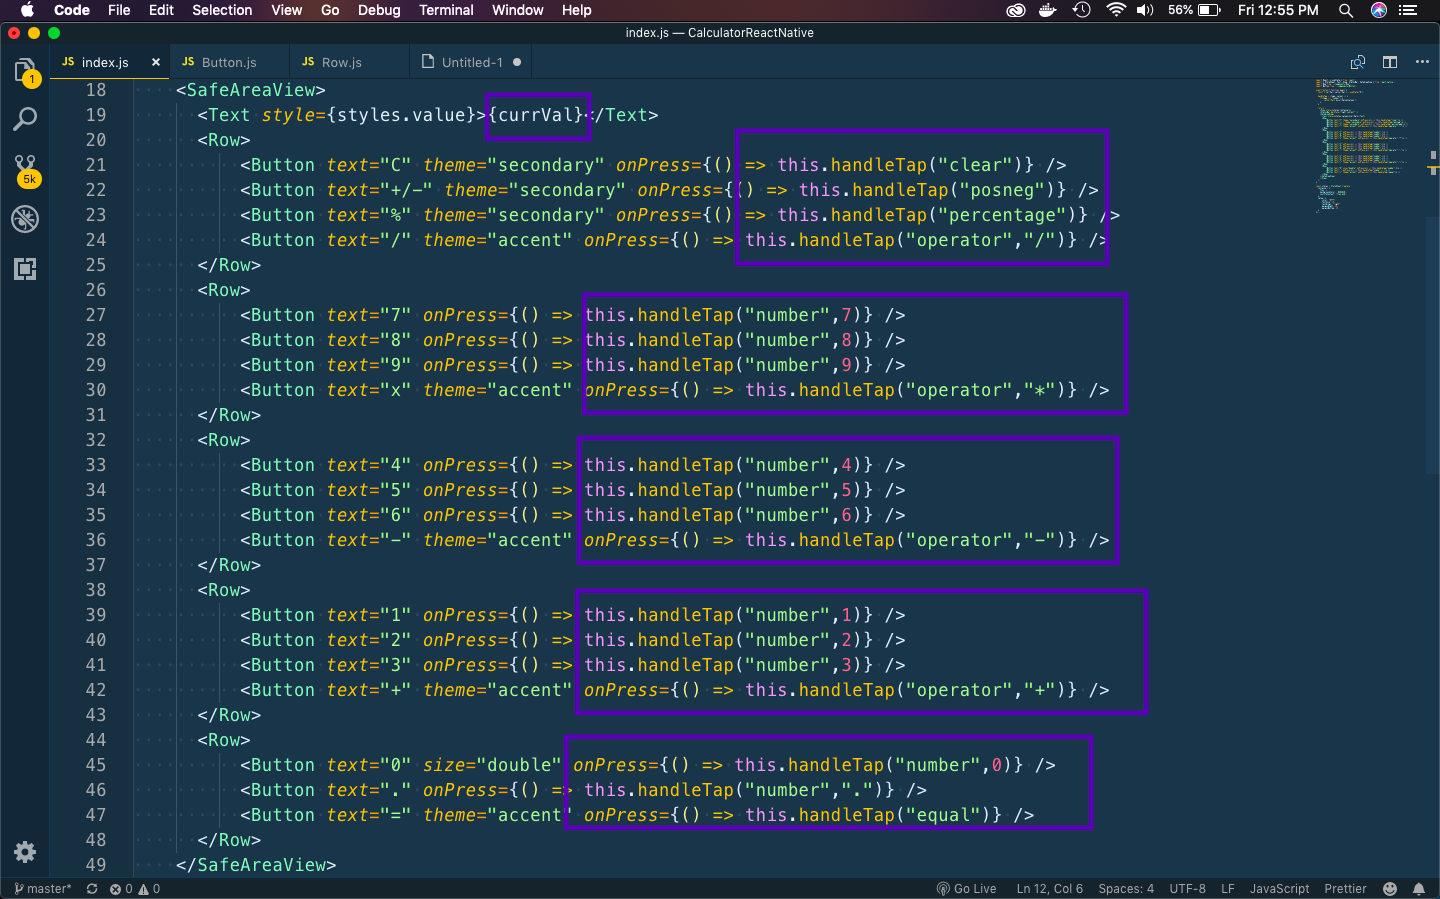Open the Docker whale menu bar icon
Viewport: 1440px width, 899px height.
[x=1048, y=10]
